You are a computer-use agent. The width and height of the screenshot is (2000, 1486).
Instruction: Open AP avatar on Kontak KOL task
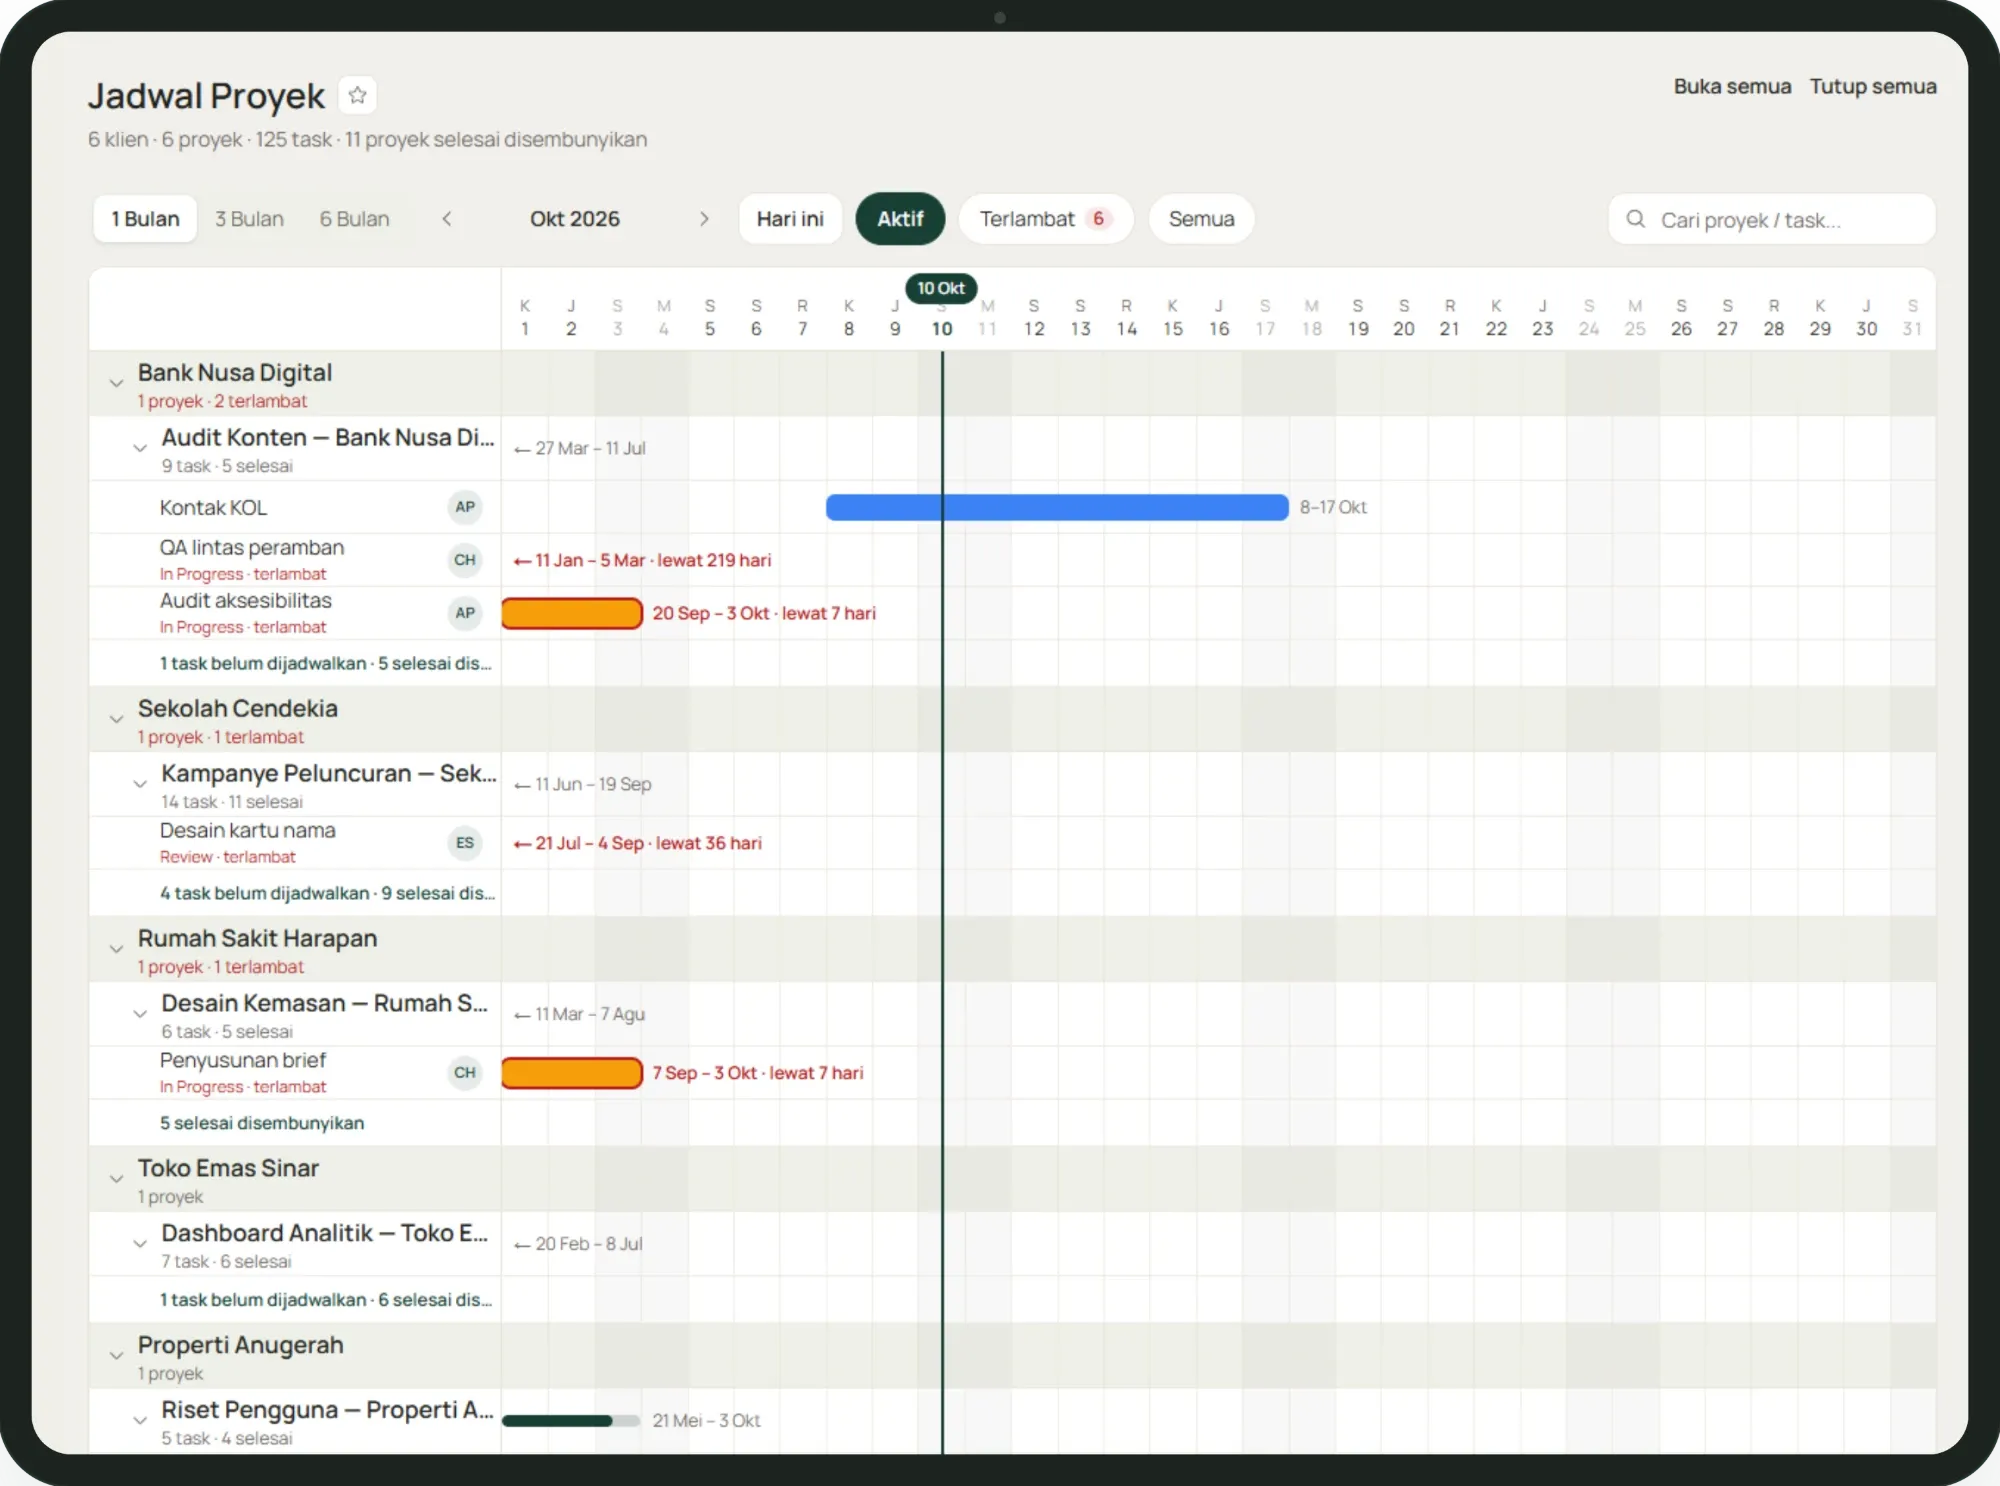point(465,507)
